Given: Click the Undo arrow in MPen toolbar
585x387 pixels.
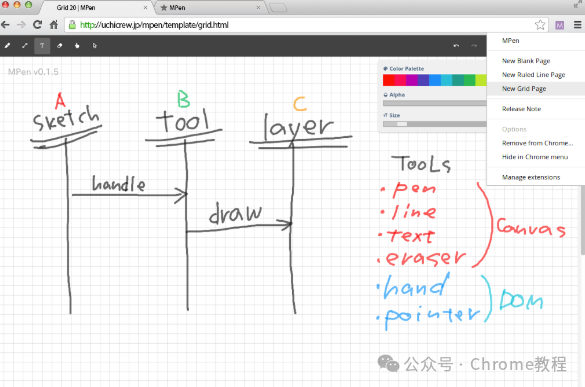Looking at the screenshot, I should 456,46.
